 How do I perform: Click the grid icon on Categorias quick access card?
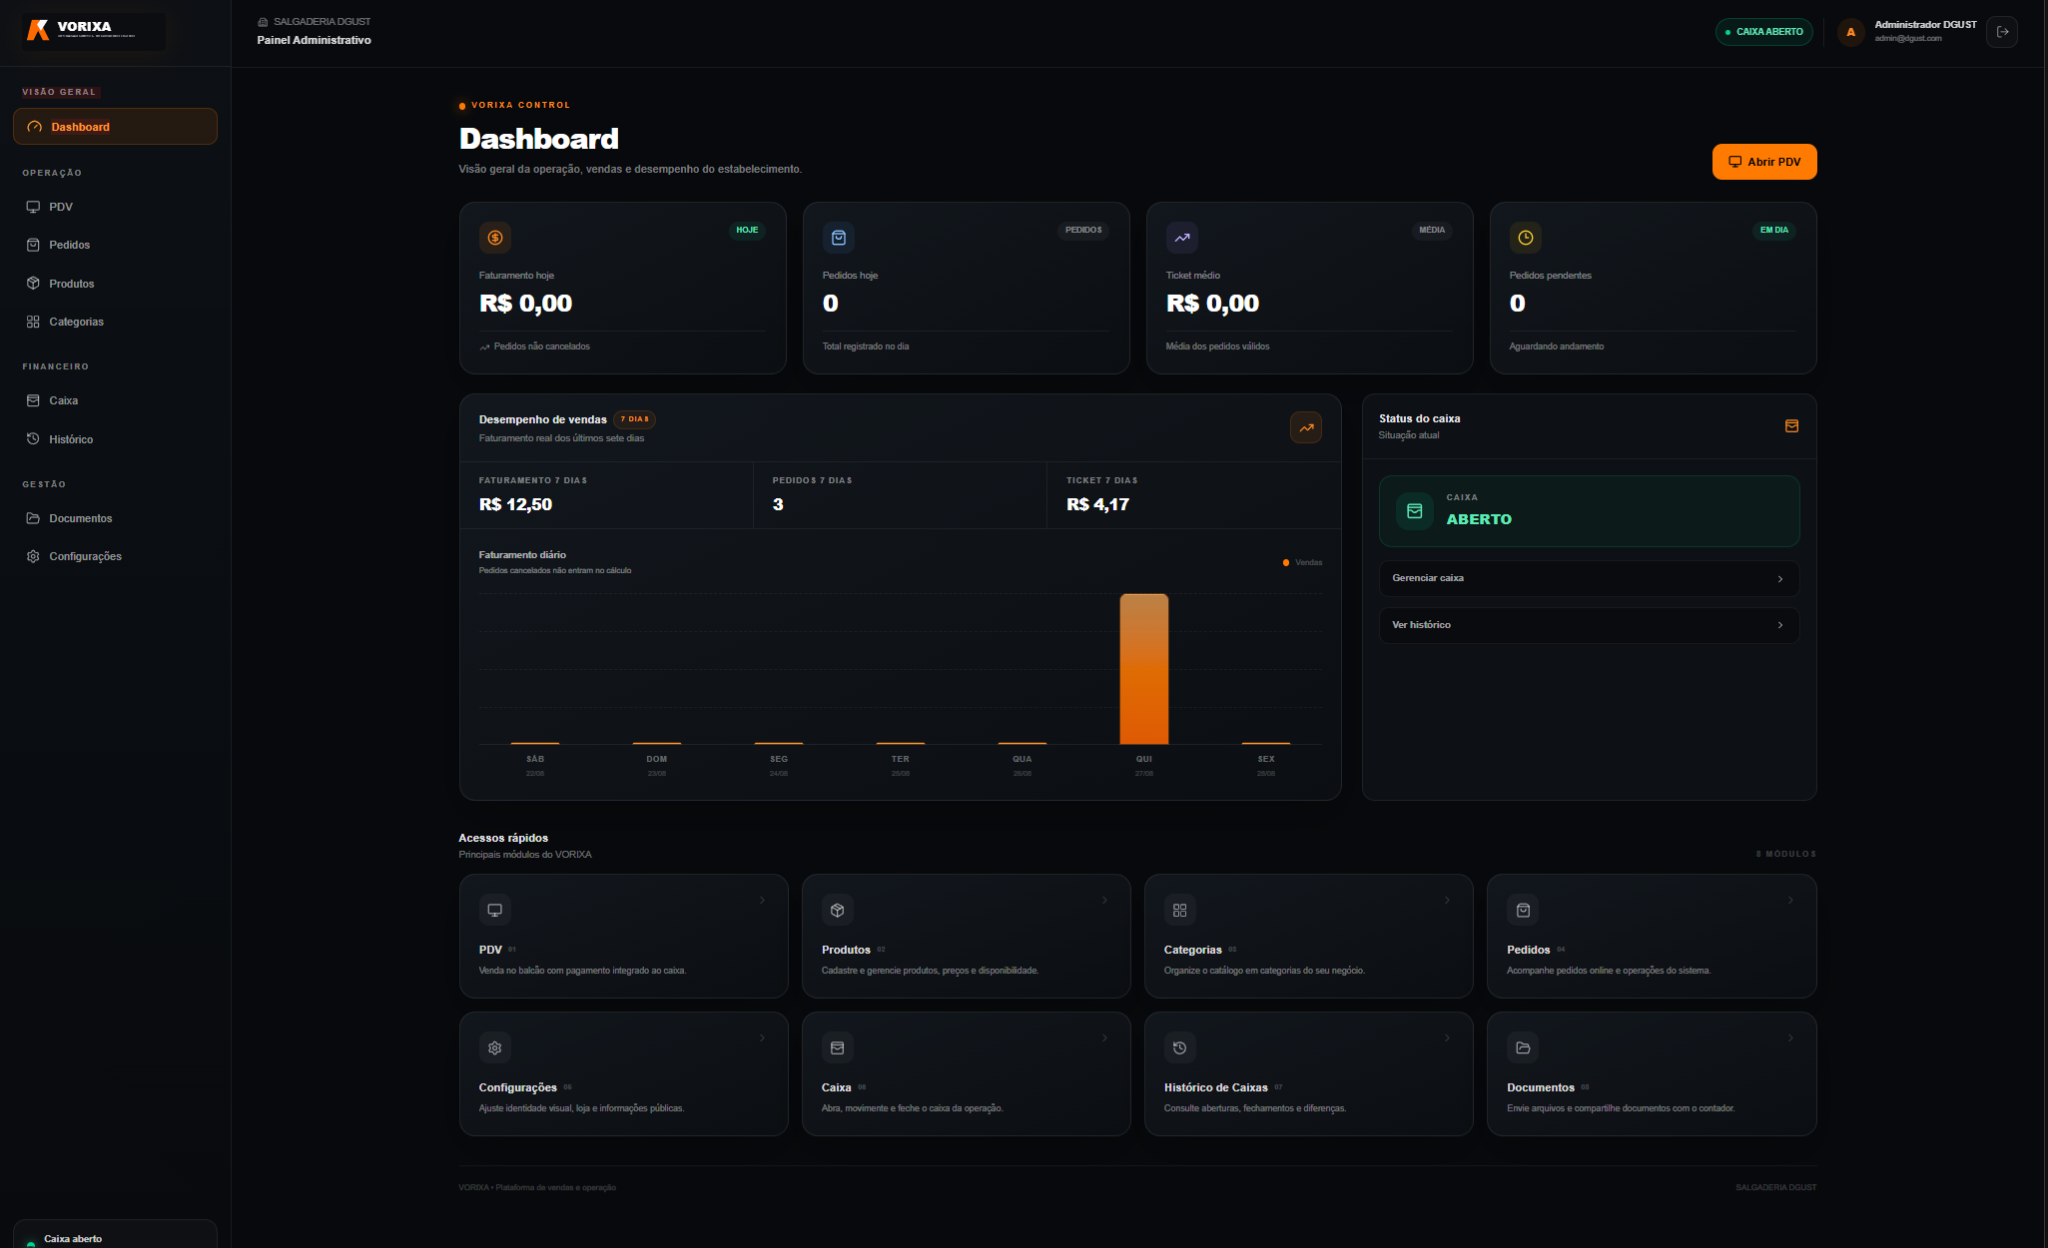pyautogui.click(x=1180, y=910)
